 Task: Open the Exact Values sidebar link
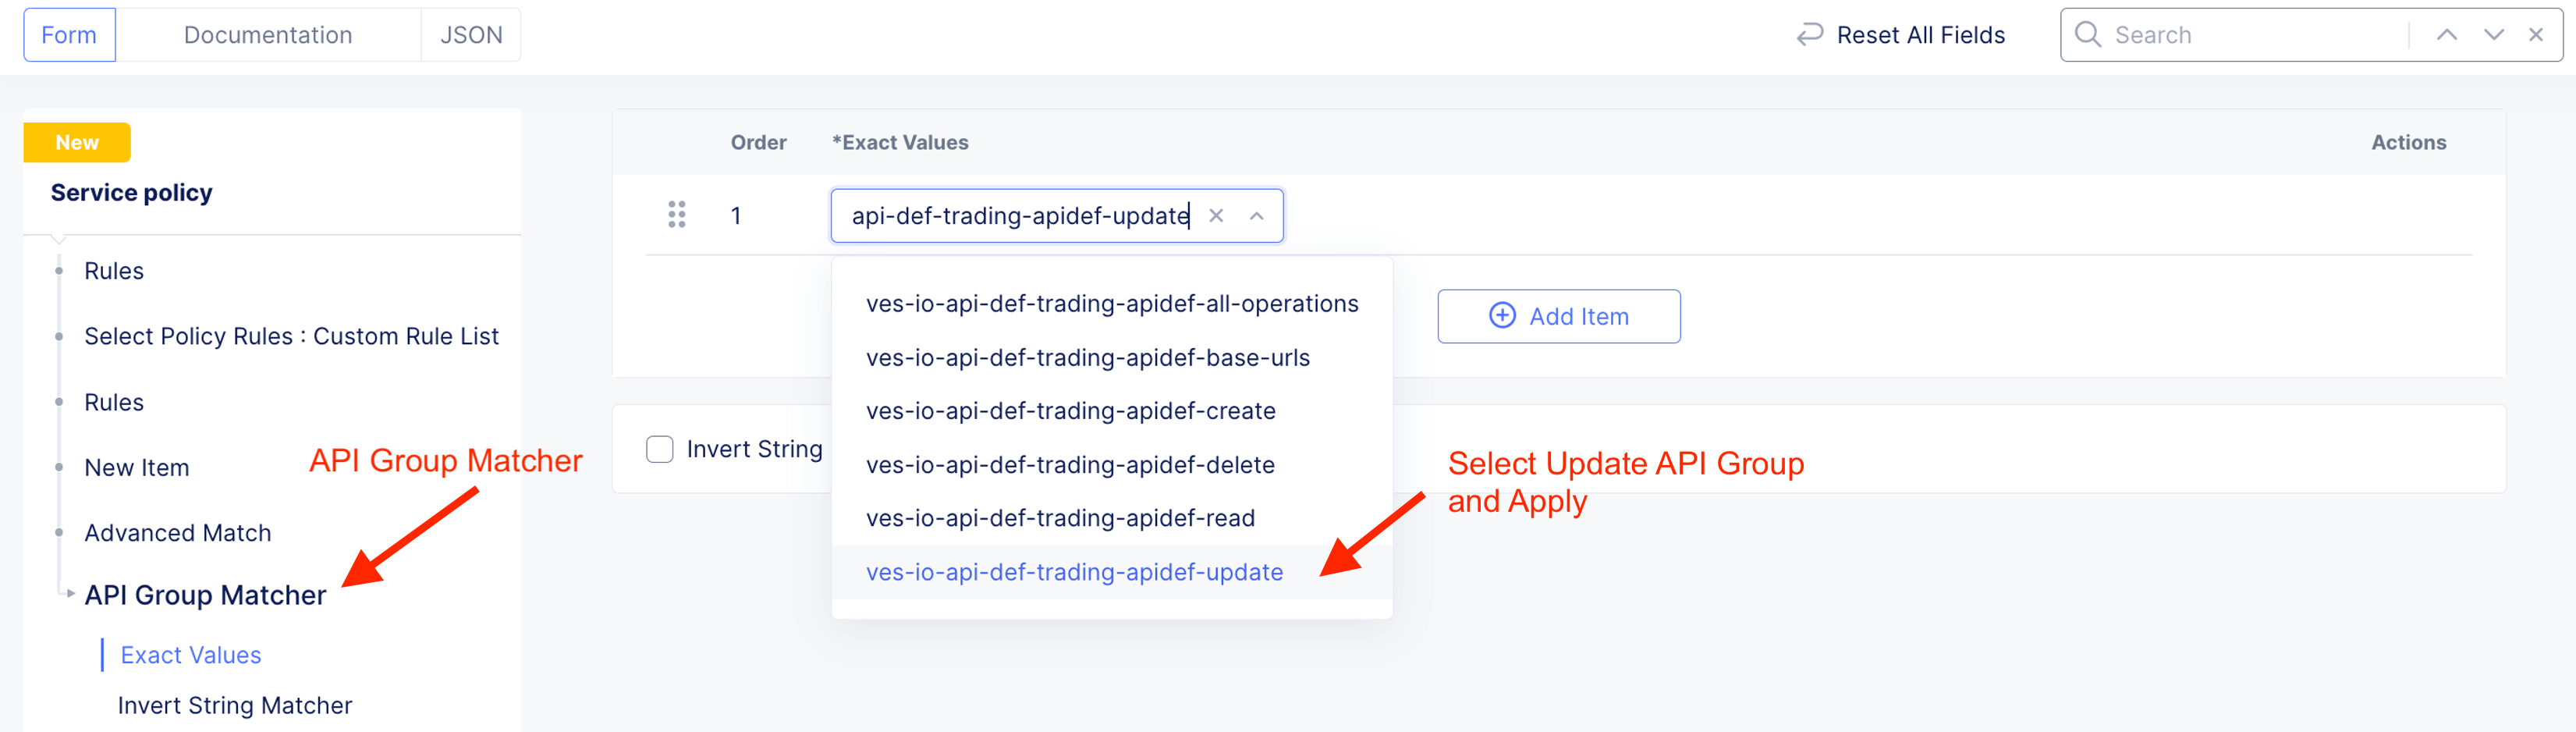click(191, 655)
